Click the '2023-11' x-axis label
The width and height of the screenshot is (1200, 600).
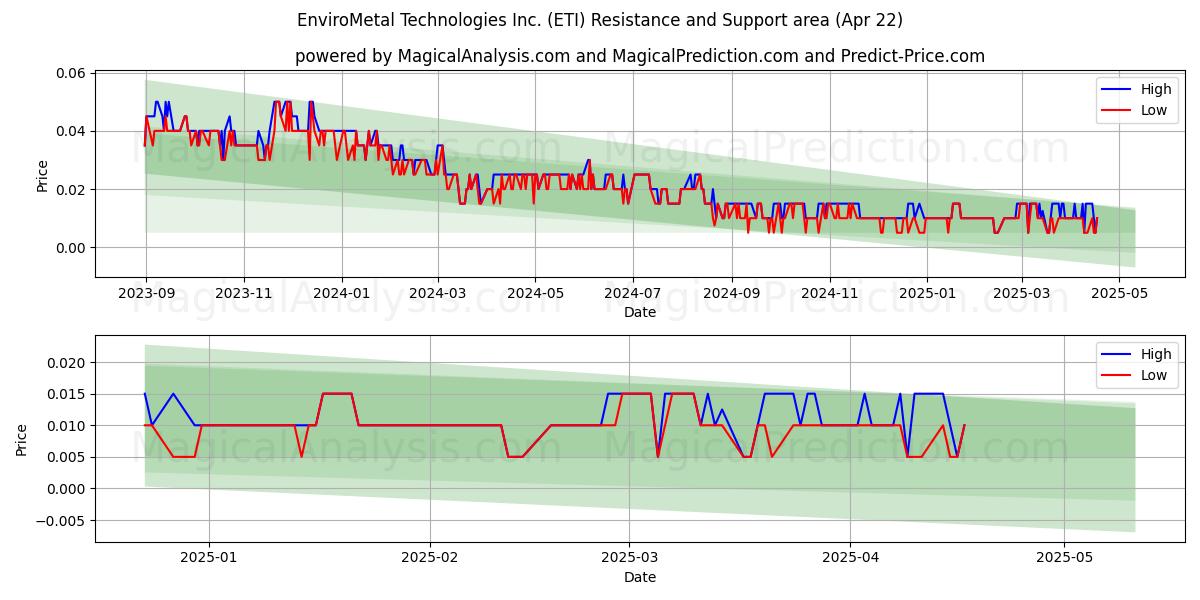pyautogui.click(x=243, y=294)
